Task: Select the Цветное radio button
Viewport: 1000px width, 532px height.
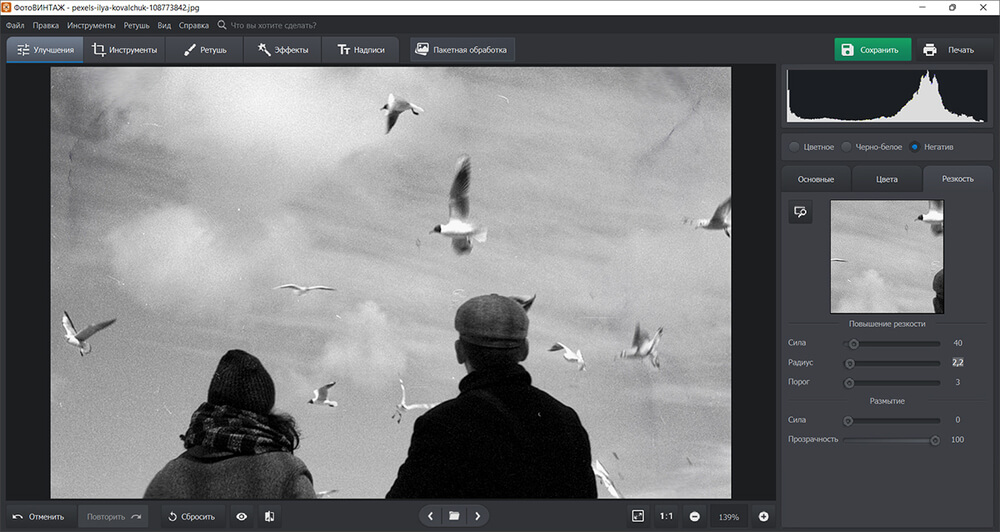Action: click(x=795, y=147)
